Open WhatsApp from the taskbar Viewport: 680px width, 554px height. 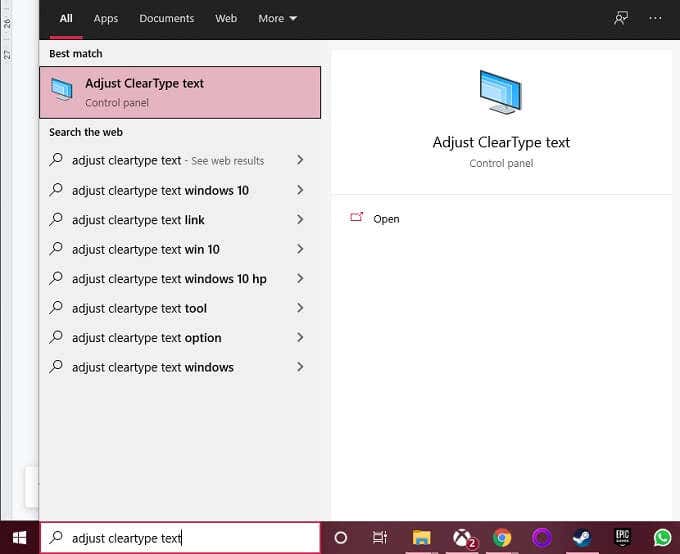[x=662, y=538]
